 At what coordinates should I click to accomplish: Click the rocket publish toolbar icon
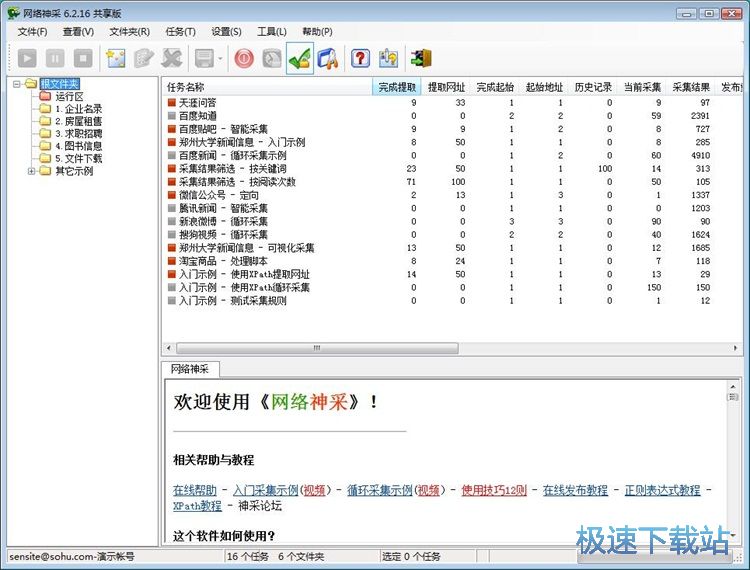tap(328, 58)
